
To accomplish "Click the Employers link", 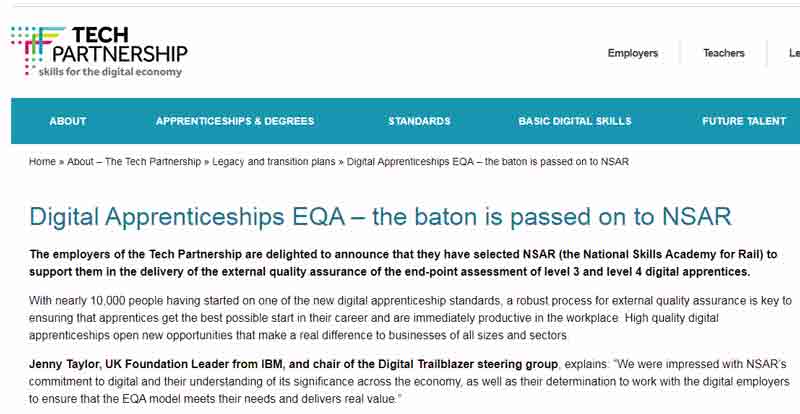I will (x=633, y=53).
